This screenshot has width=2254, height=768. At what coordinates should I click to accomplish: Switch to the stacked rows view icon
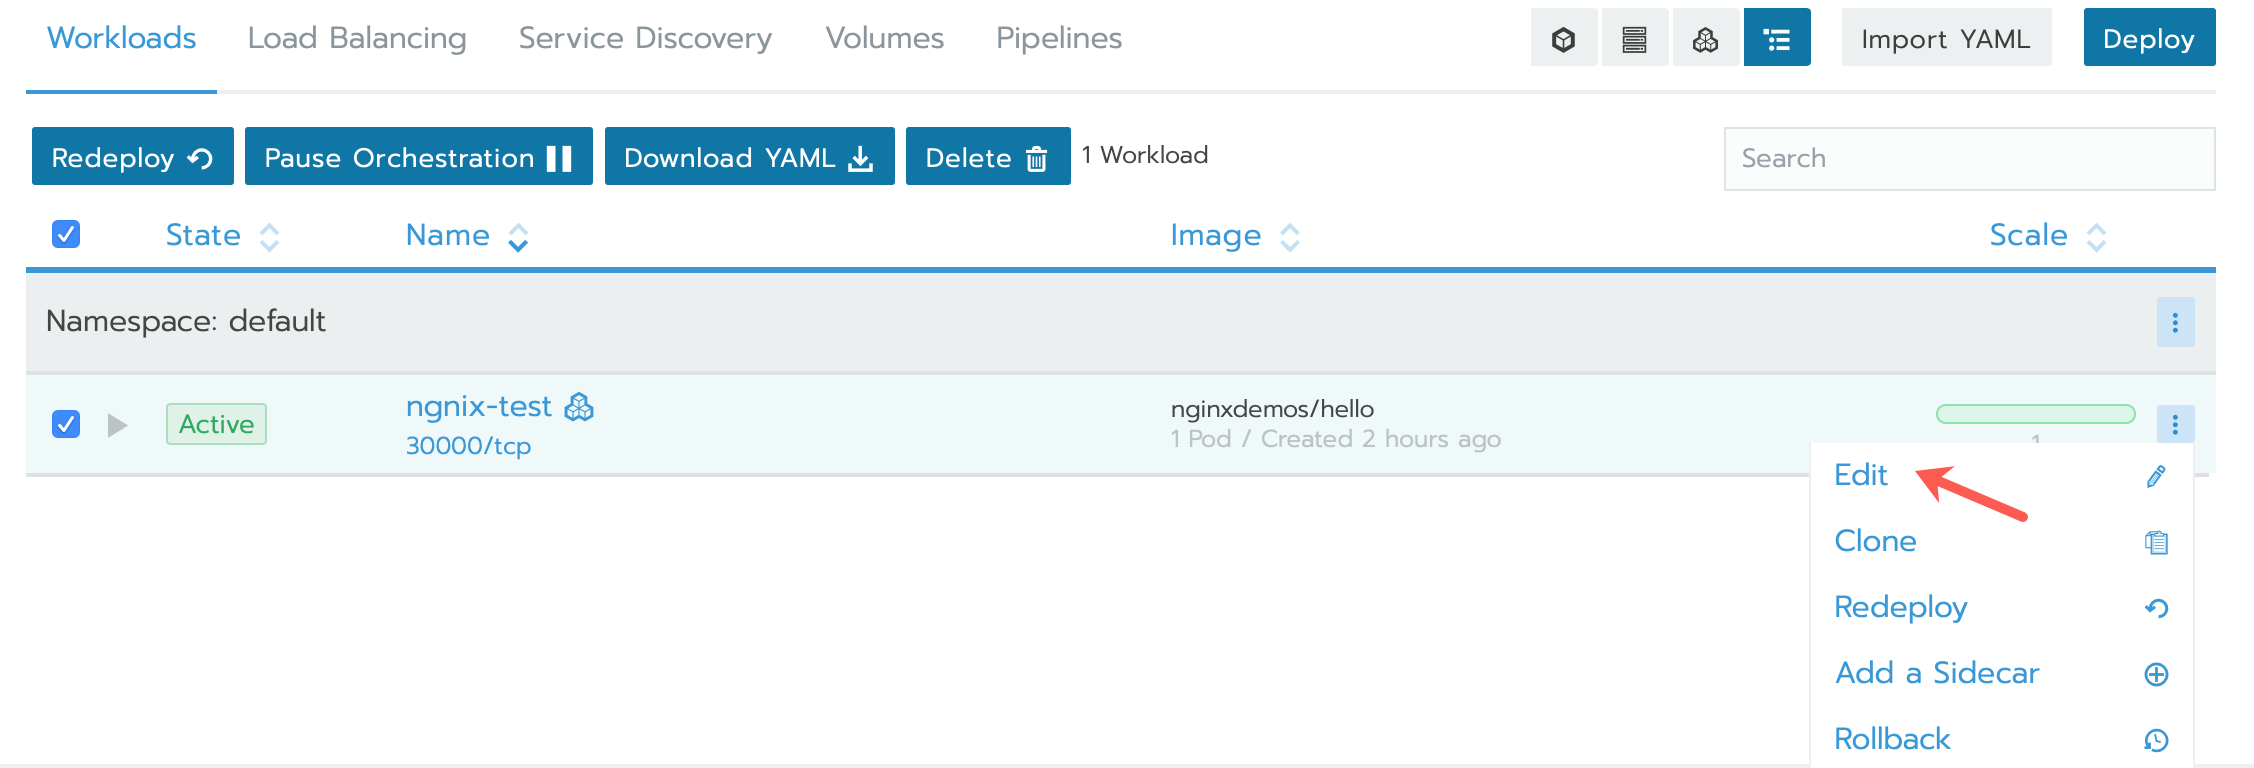pyautogui.click(x=1634, y=39)
